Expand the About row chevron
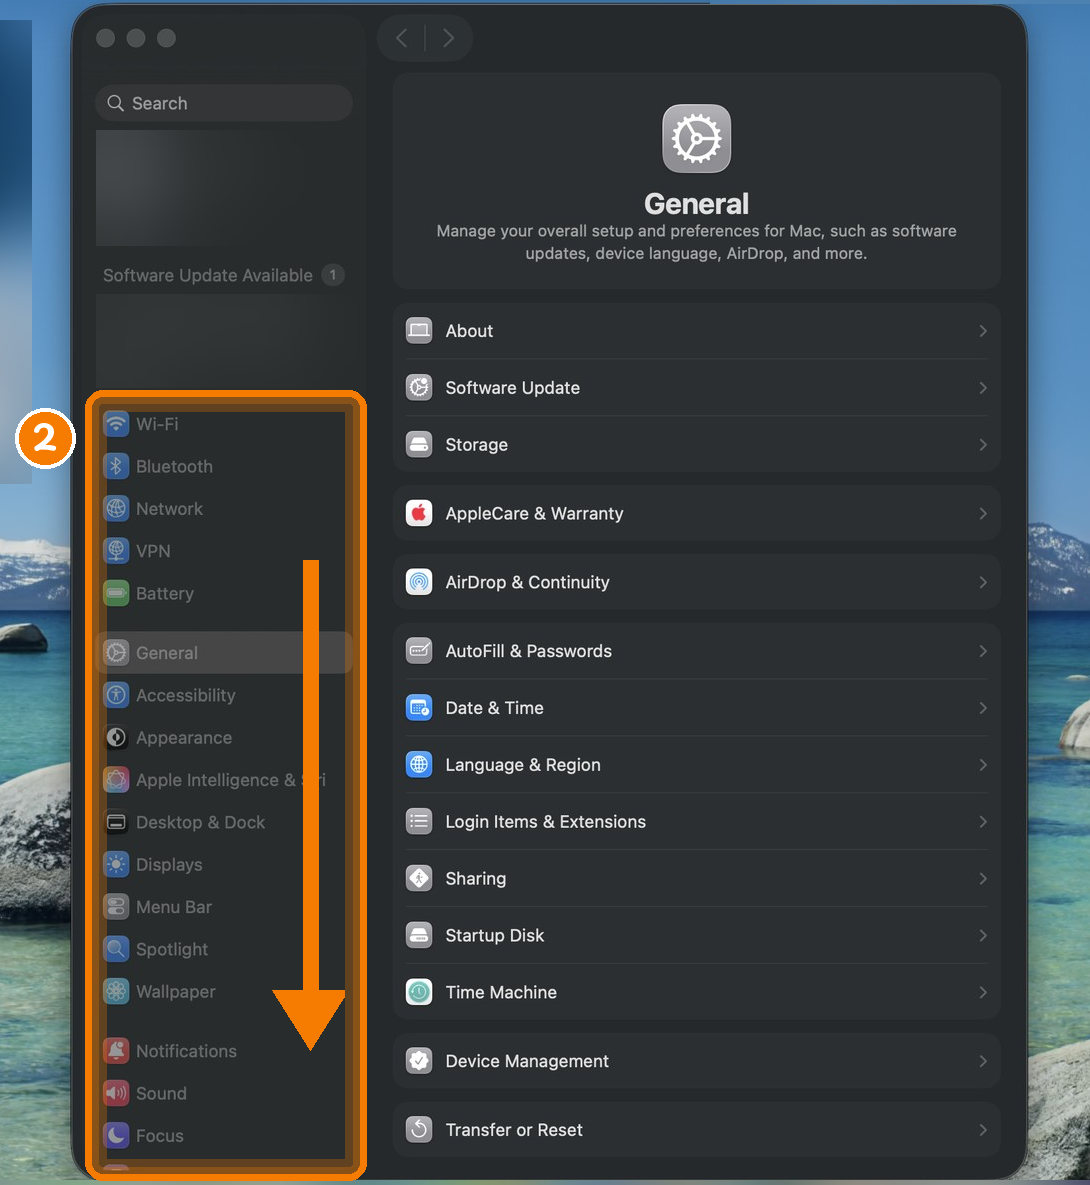The image size is (1090, 1185). pyautogui.click(x=983, y=331)
